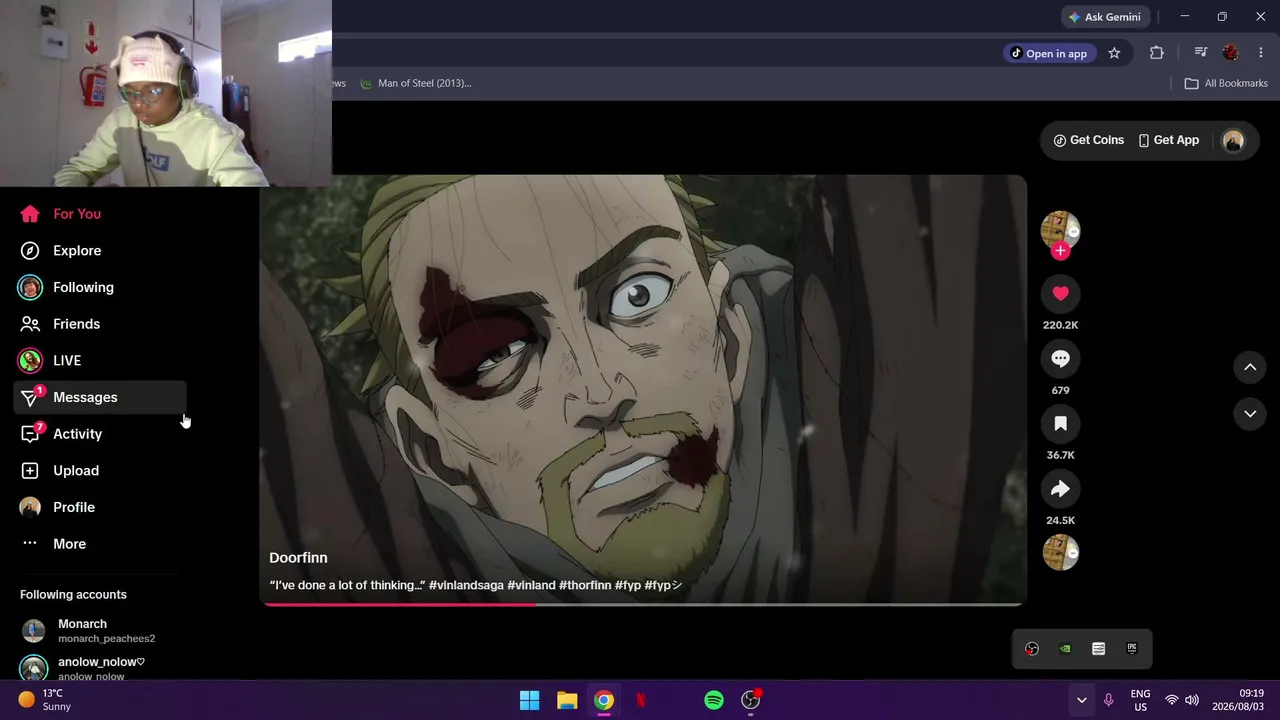The image size is (1280, 720).
Task: Click the OBS icon in the tray overflow
Action: (x=1032, y=650)
